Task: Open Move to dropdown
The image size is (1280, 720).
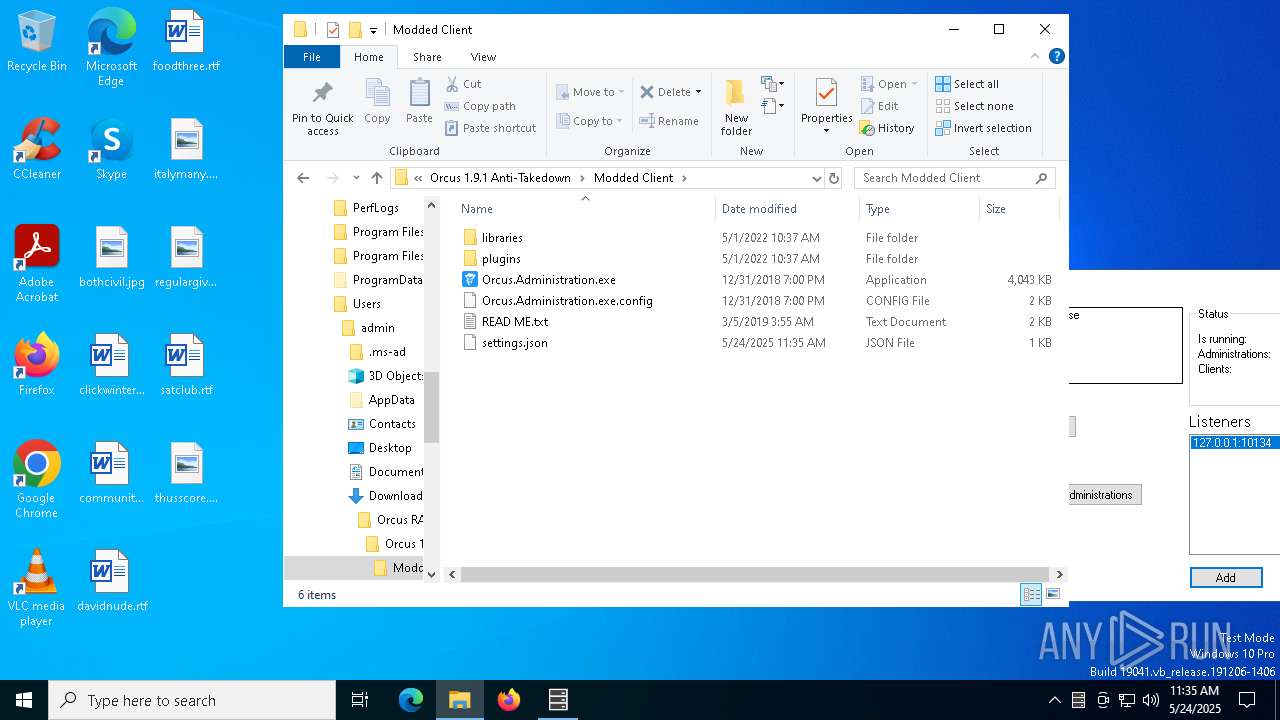Action: click(x=590, y=92)
